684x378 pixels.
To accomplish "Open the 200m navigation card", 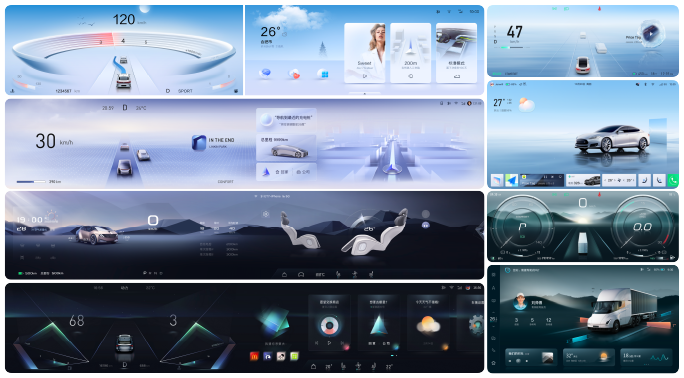I will click(x=410, y=53).
